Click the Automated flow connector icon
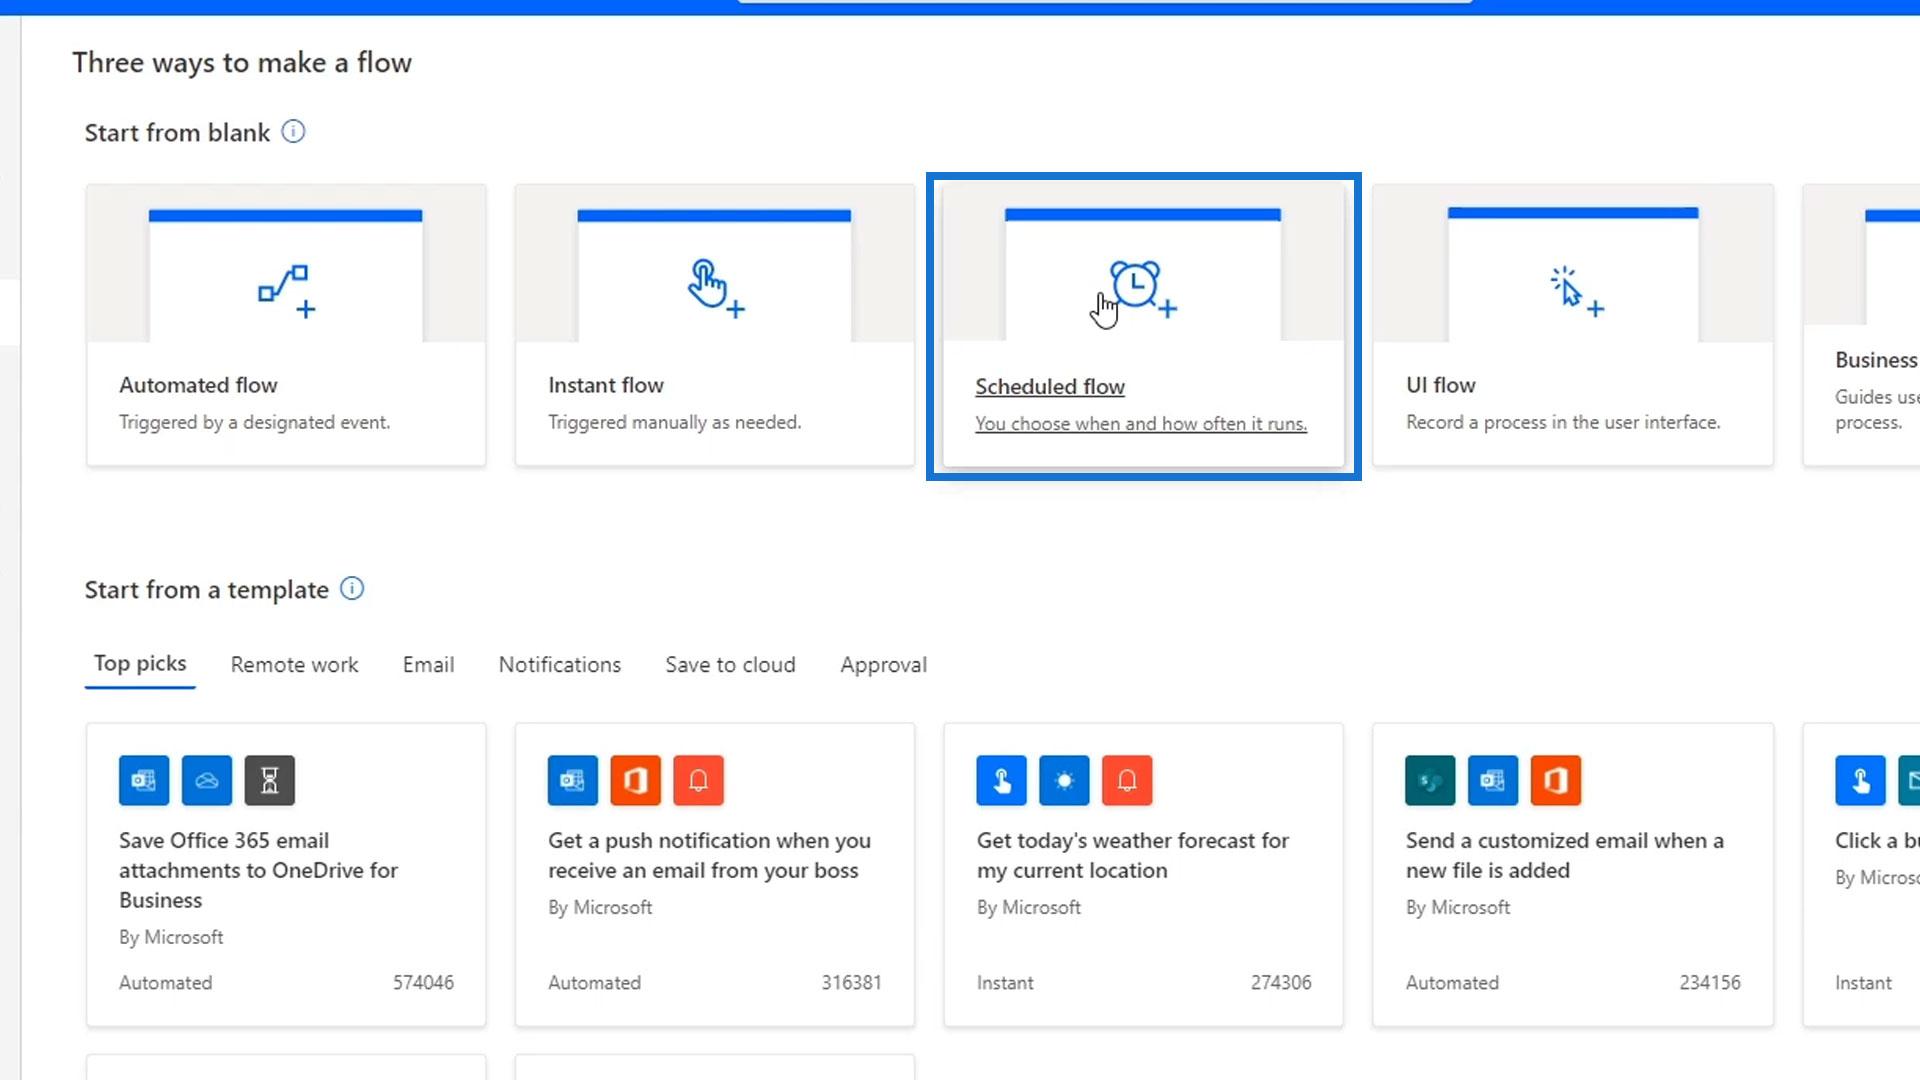Image resolution: width=1920 pixels, height=1080 pixels. (x=285, y=290)
